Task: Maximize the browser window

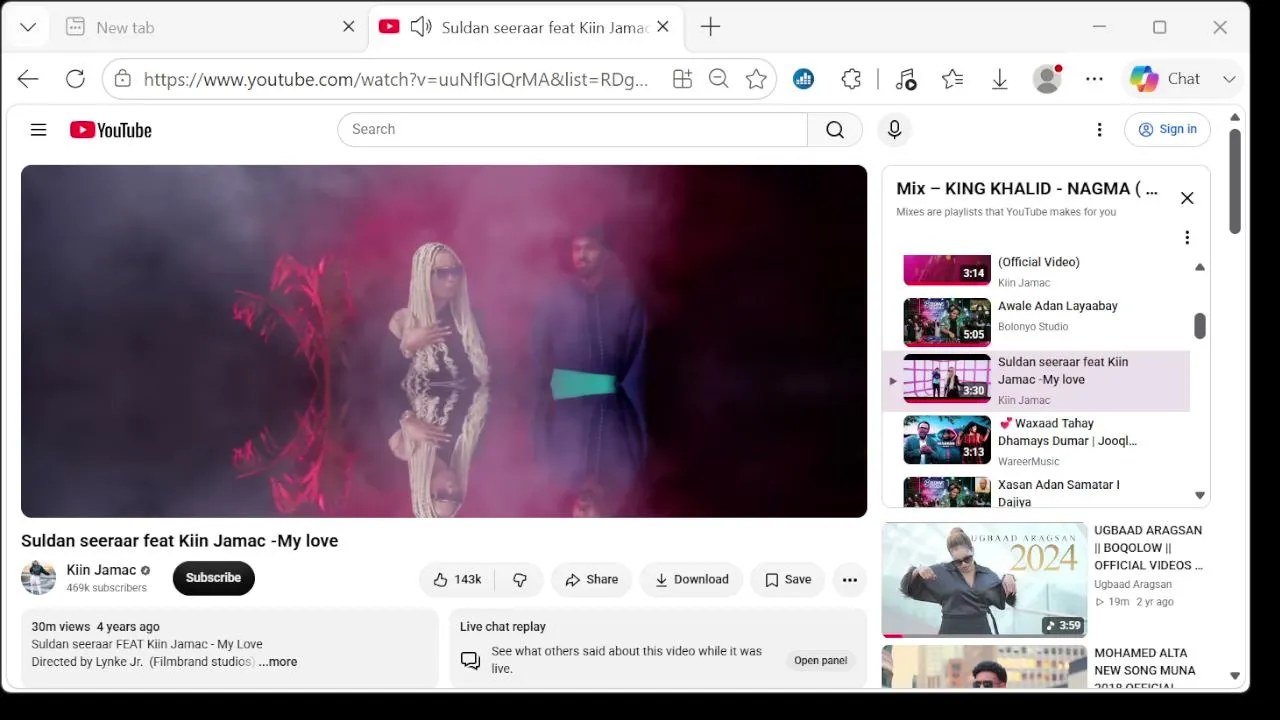Action: click(1159, 27)
